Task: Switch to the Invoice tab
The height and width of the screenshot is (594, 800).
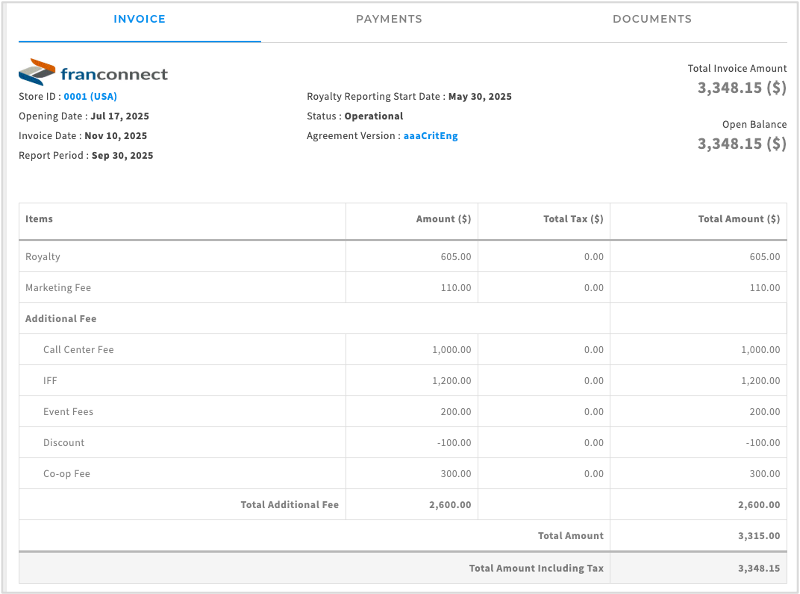Action: [139, 19]
